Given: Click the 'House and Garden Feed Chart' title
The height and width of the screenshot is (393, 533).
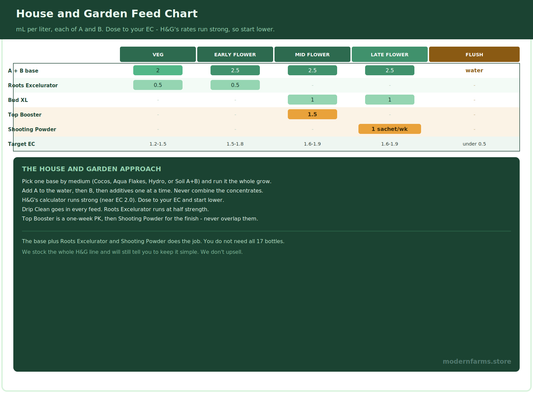Looking at the screenshot, I should coord(107,14).
